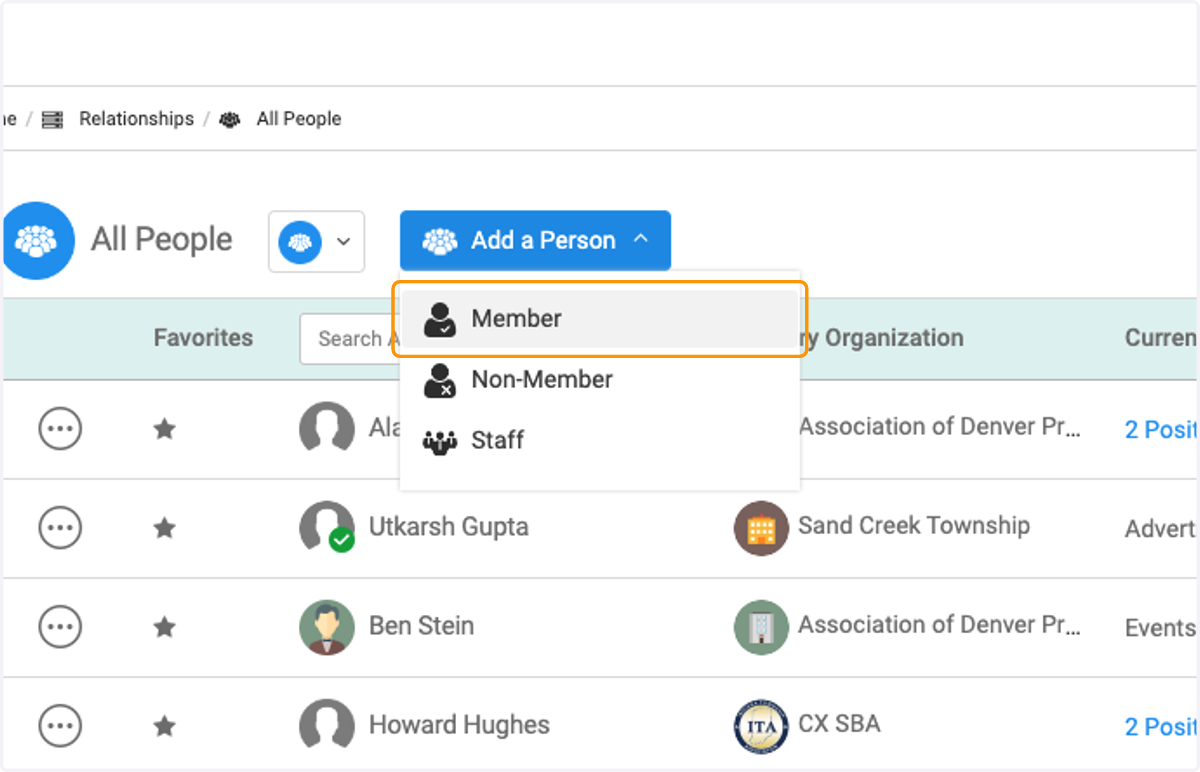Open Utkarsh Gupta's name
The width and height of the screenshot is (1200, 772).
point(449,527)
